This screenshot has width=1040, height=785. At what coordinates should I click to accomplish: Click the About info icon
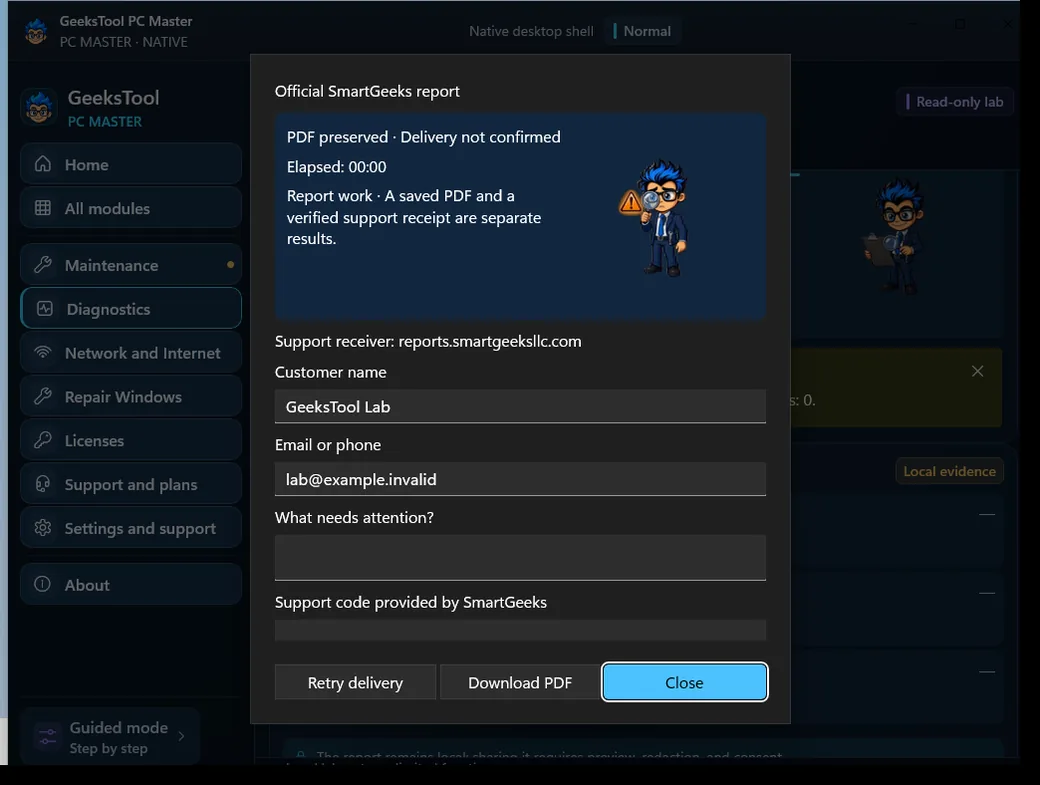pyautogui.click(x=42, y=584)
